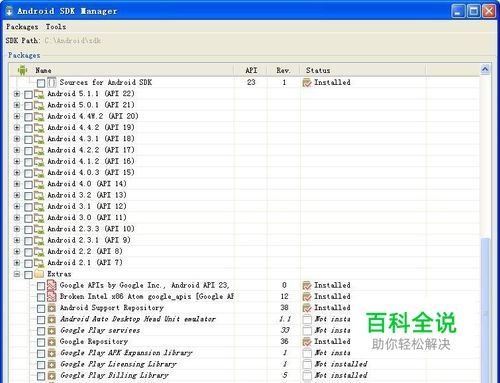Check the Google Play services checkbox

(41, 331)
